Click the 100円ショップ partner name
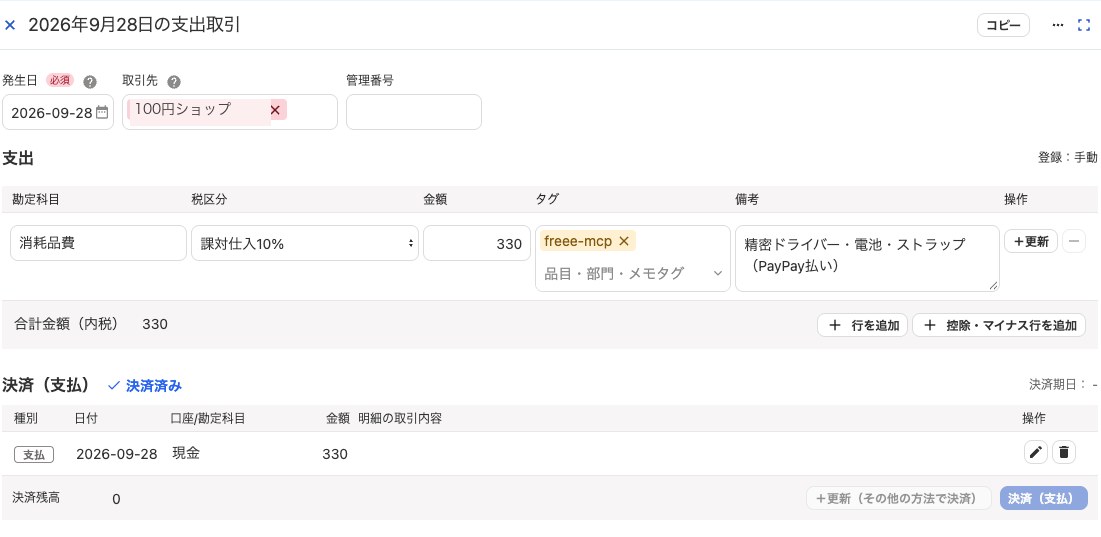The image size is (1101, 537). tap(183, 109)
